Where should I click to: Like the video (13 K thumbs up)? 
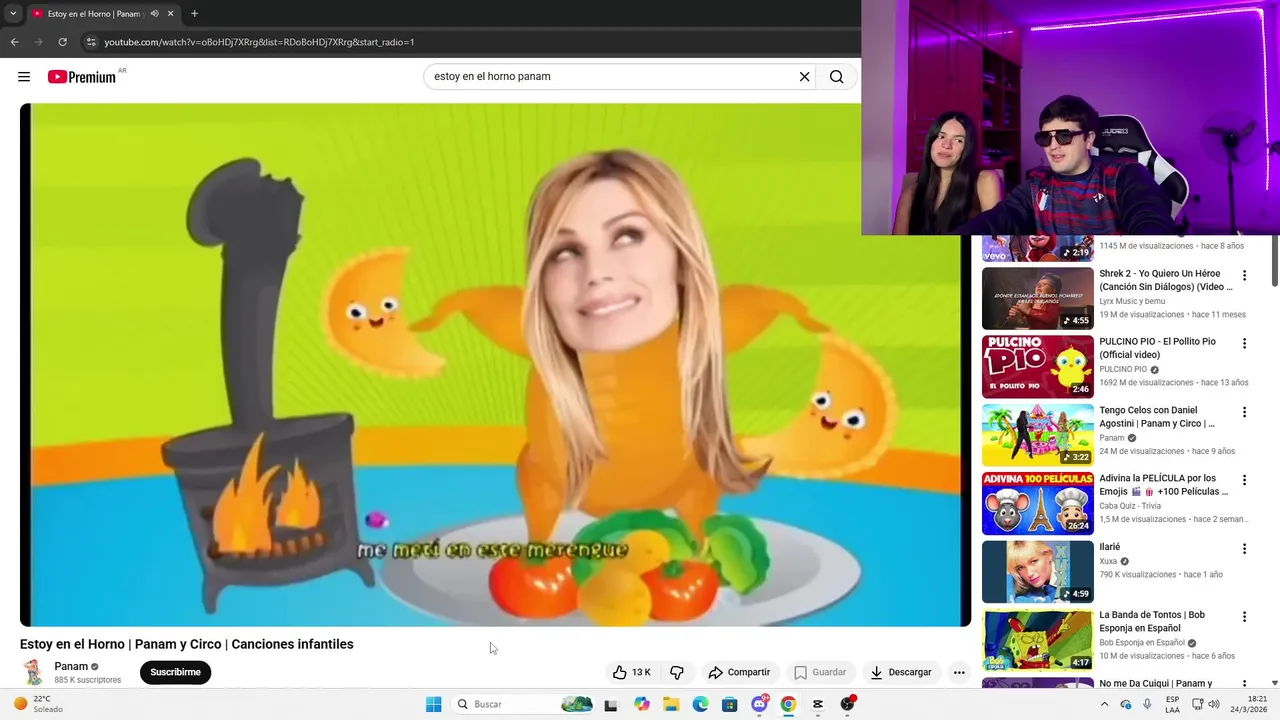tap(632, 672)
